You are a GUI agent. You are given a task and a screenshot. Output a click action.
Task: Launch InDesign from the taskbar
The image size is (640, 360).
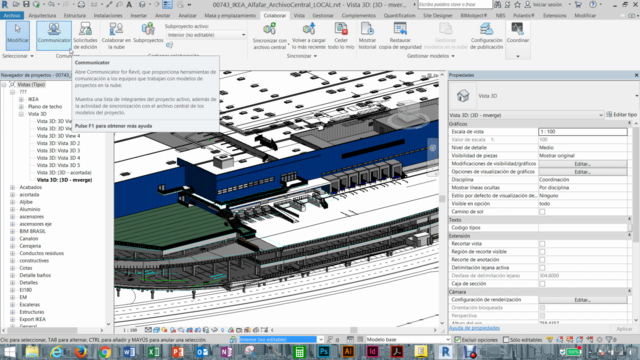[372, 352]
